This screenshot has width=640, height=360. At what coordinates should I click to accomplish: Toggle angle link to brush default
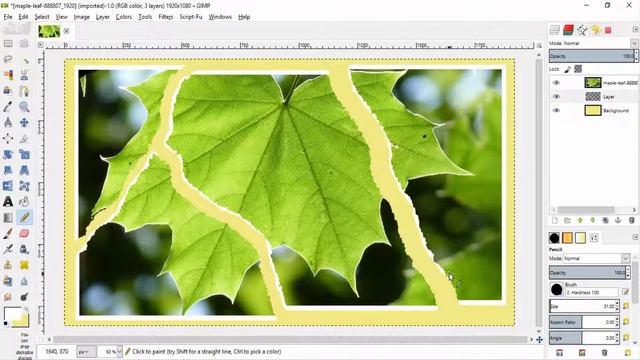pos(627,338)
